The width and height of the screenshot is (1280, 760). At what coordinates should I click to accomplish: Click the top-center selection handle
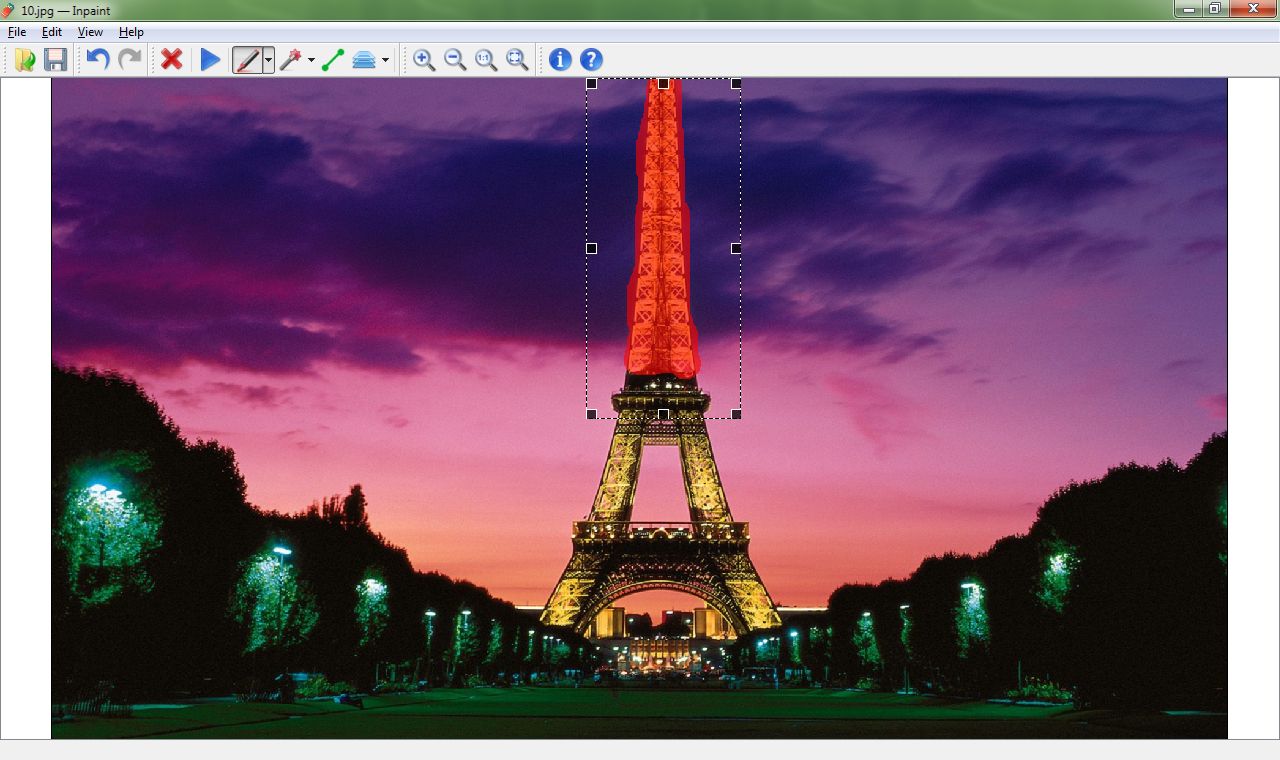(663, 84)
